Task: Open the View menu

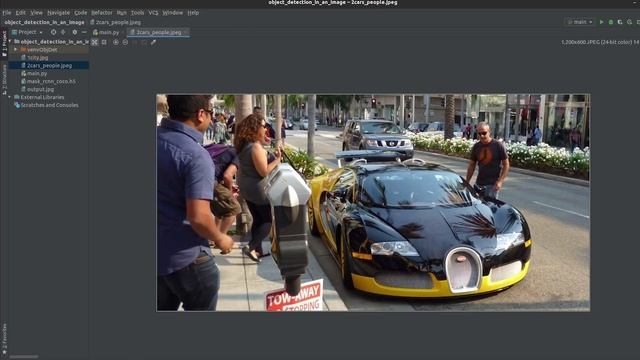Action: [x=36, y=13]
